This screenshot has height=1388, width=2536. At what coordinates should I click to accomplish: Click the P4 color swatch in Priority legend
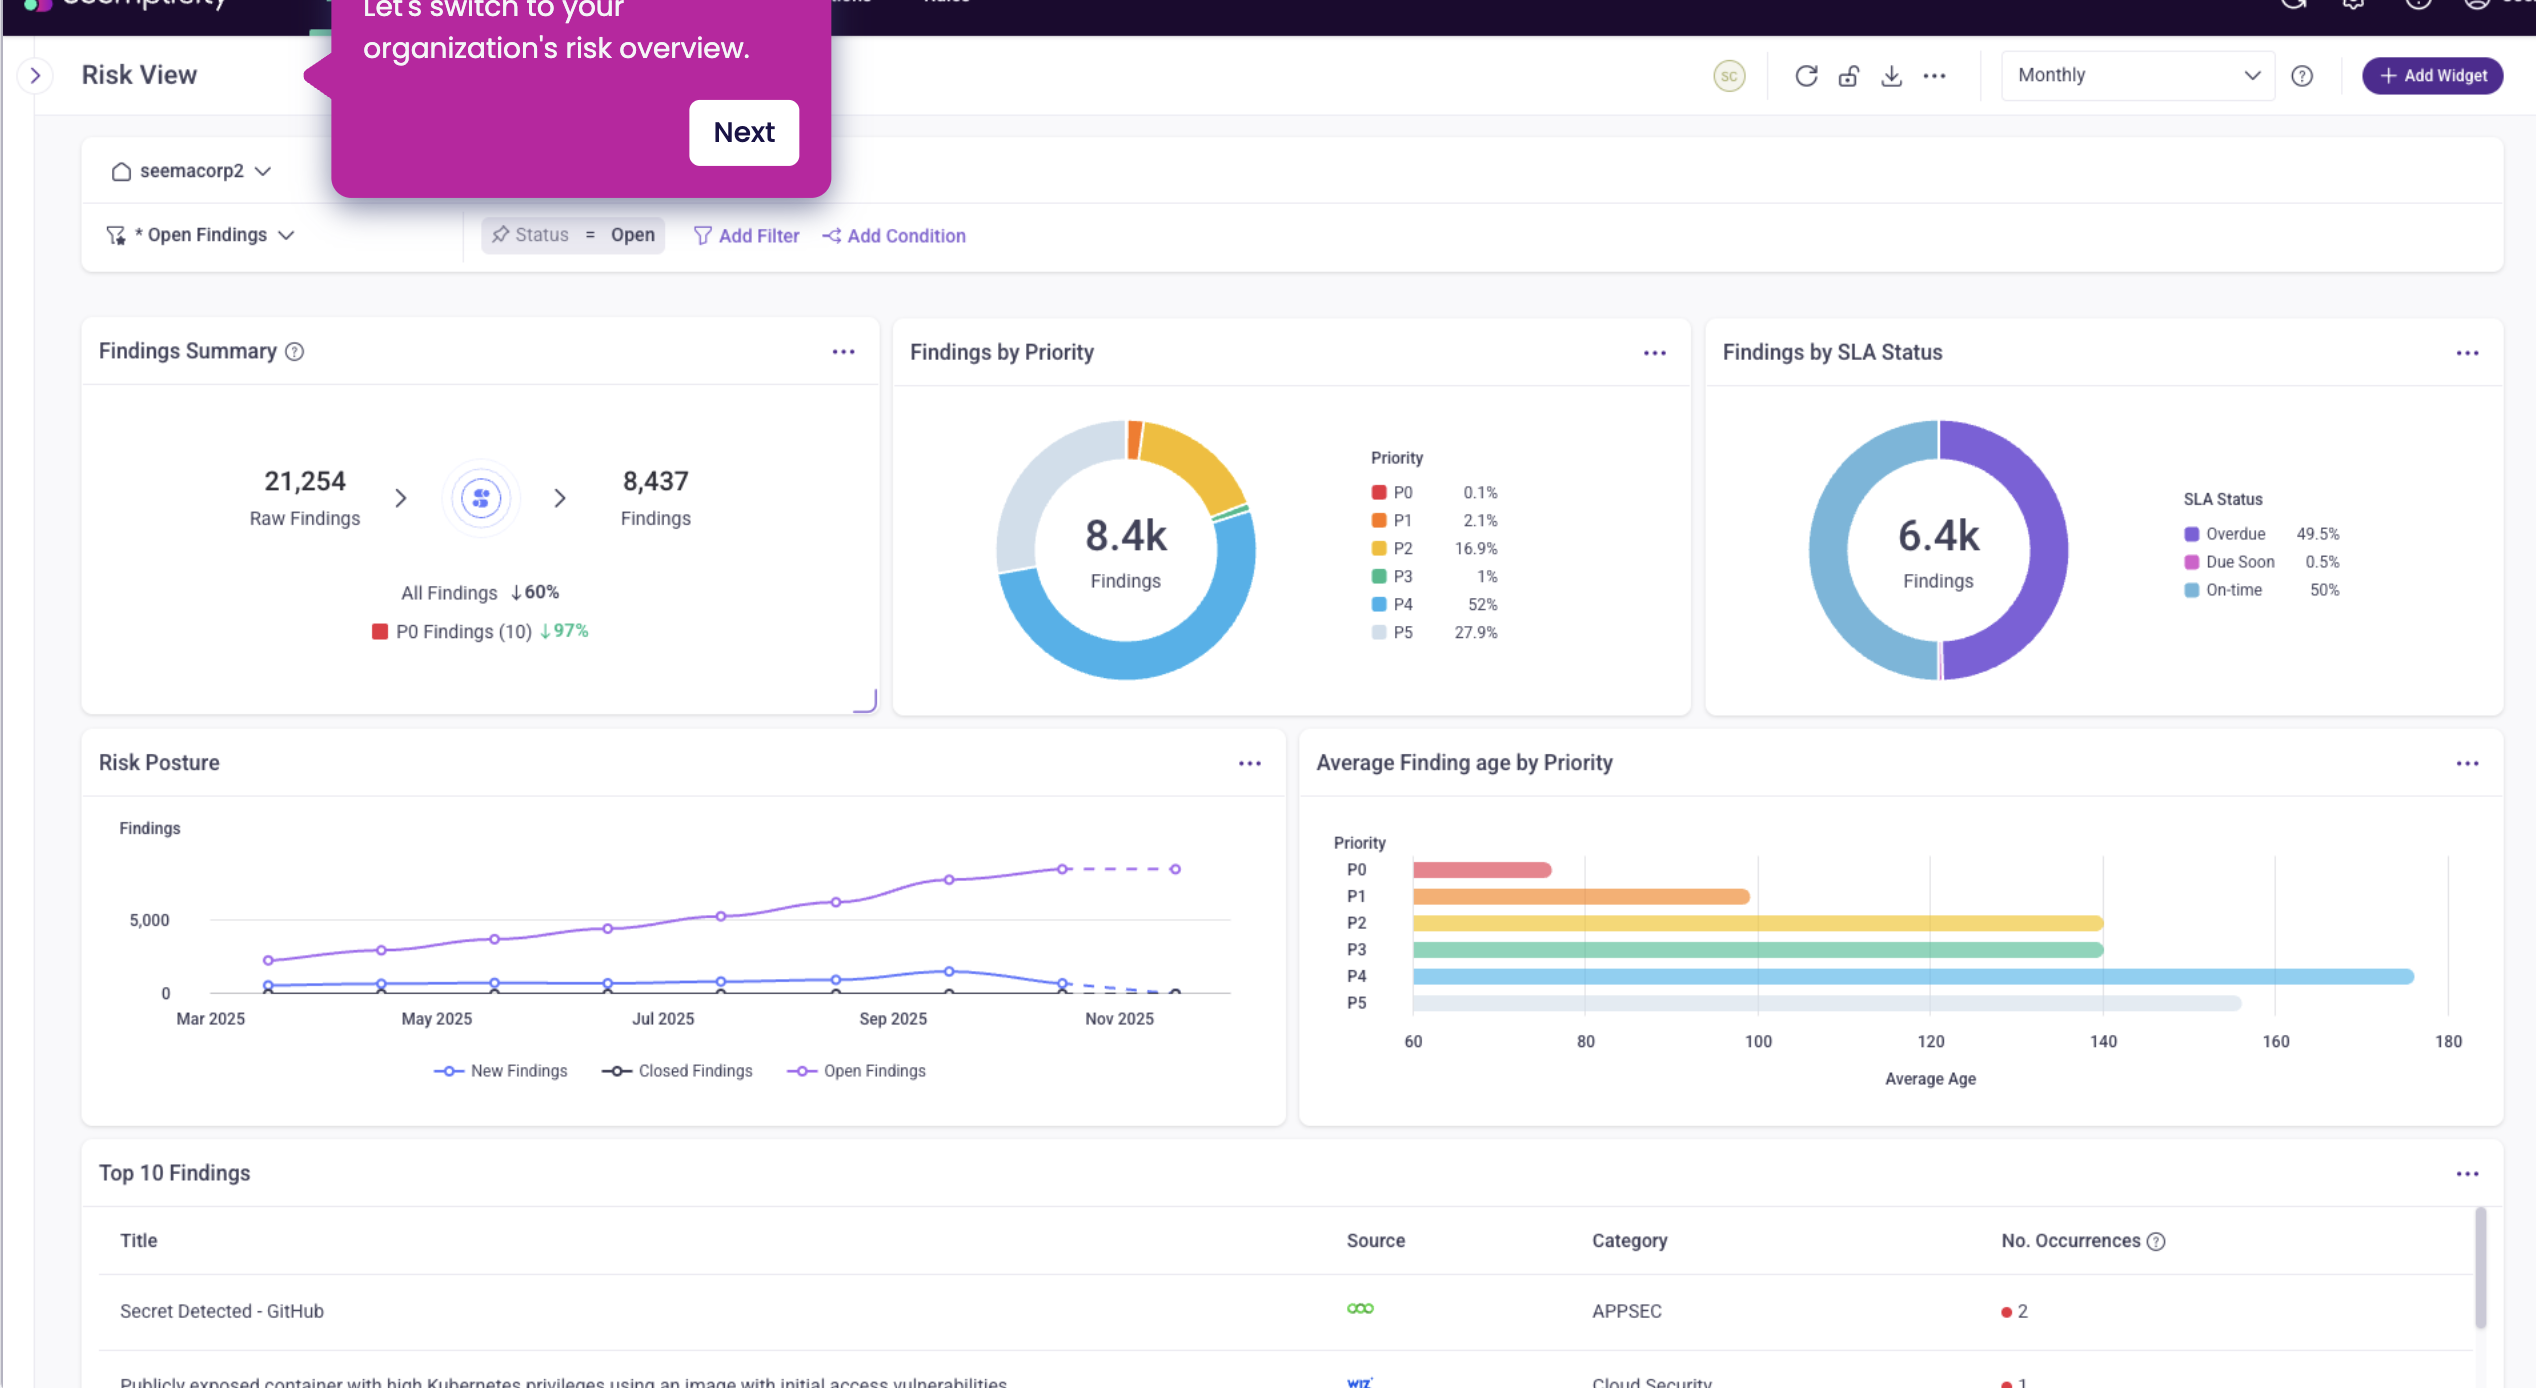1379,604
